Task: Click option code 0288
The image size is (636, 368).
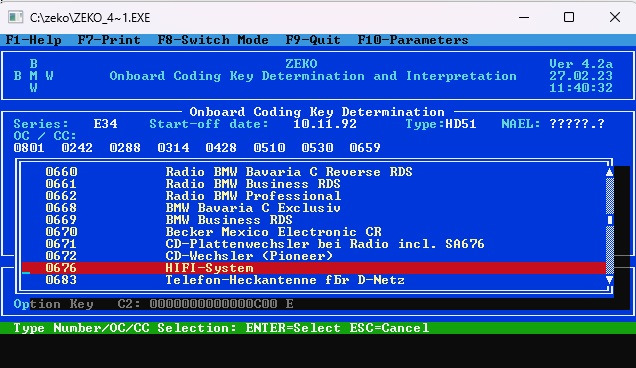Action: [125, 148]
